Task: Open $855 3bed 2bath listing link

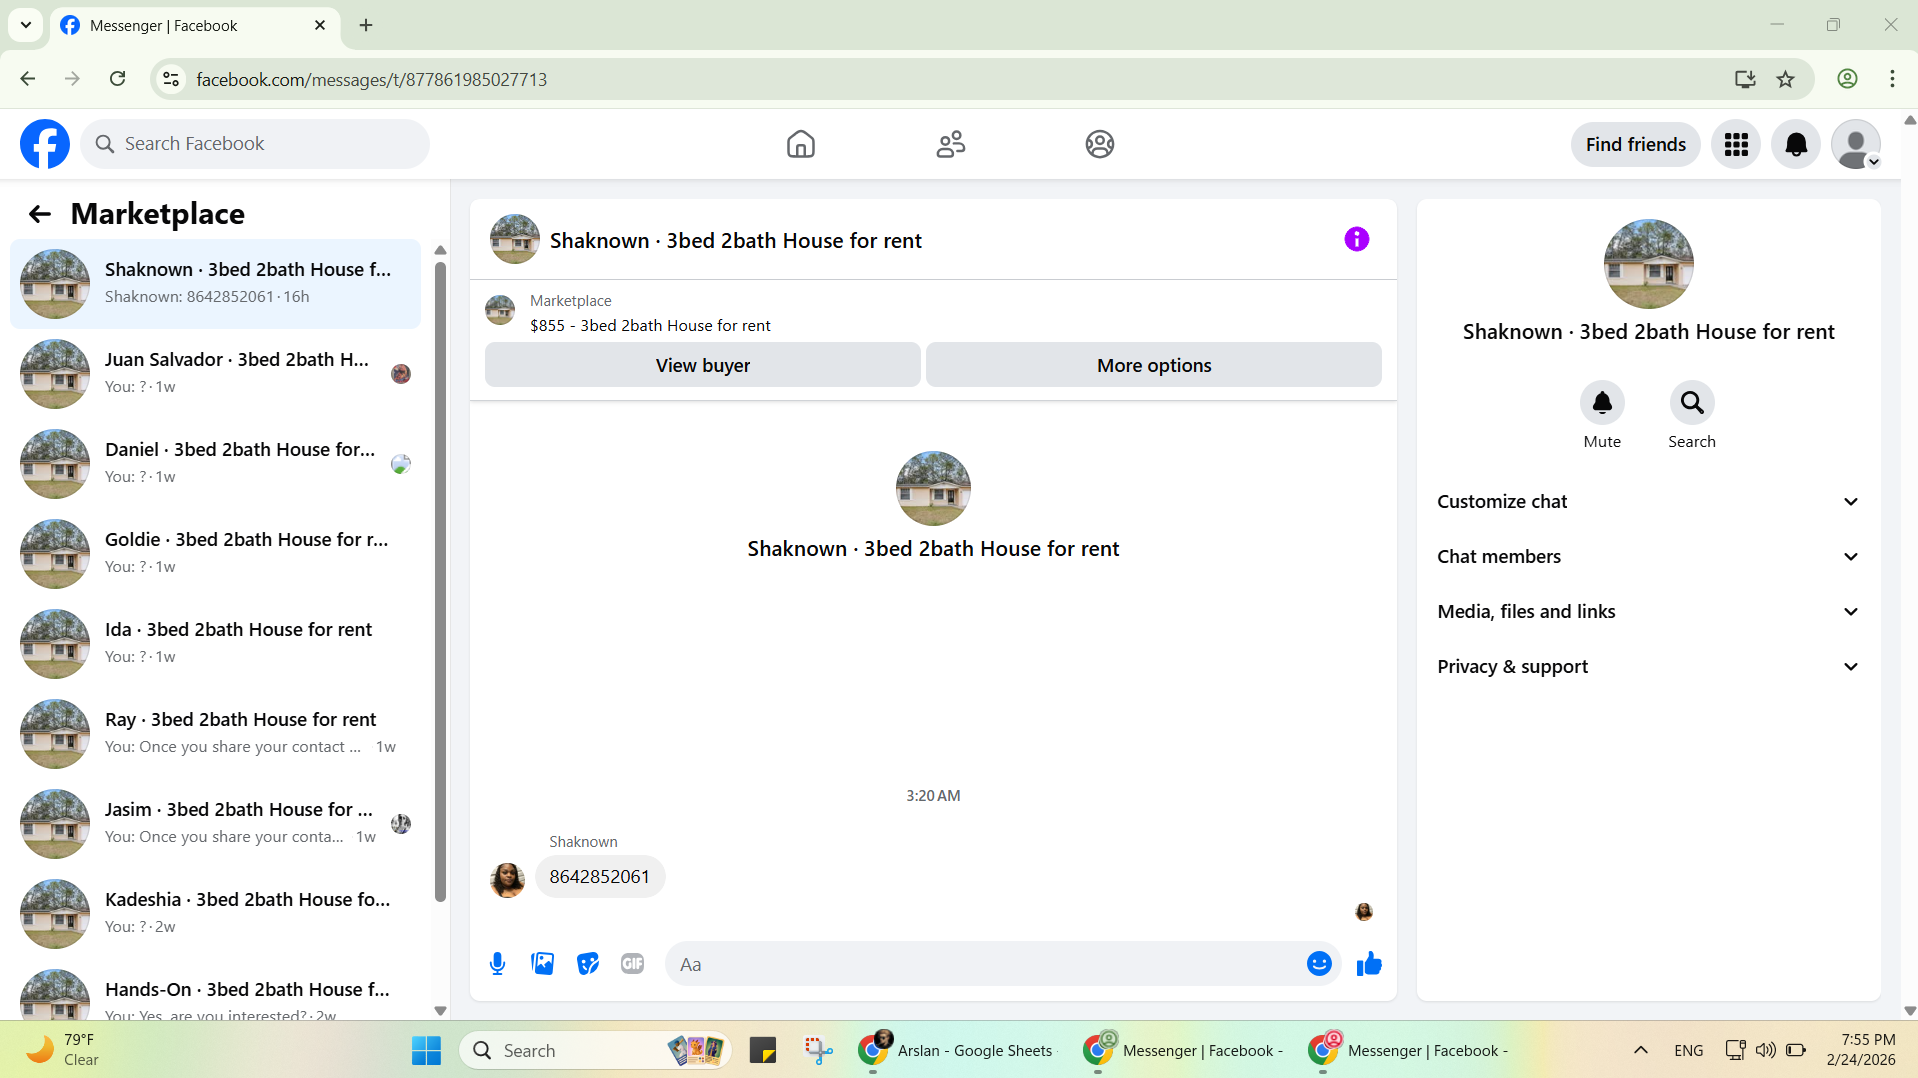Action: click(650, 326)
